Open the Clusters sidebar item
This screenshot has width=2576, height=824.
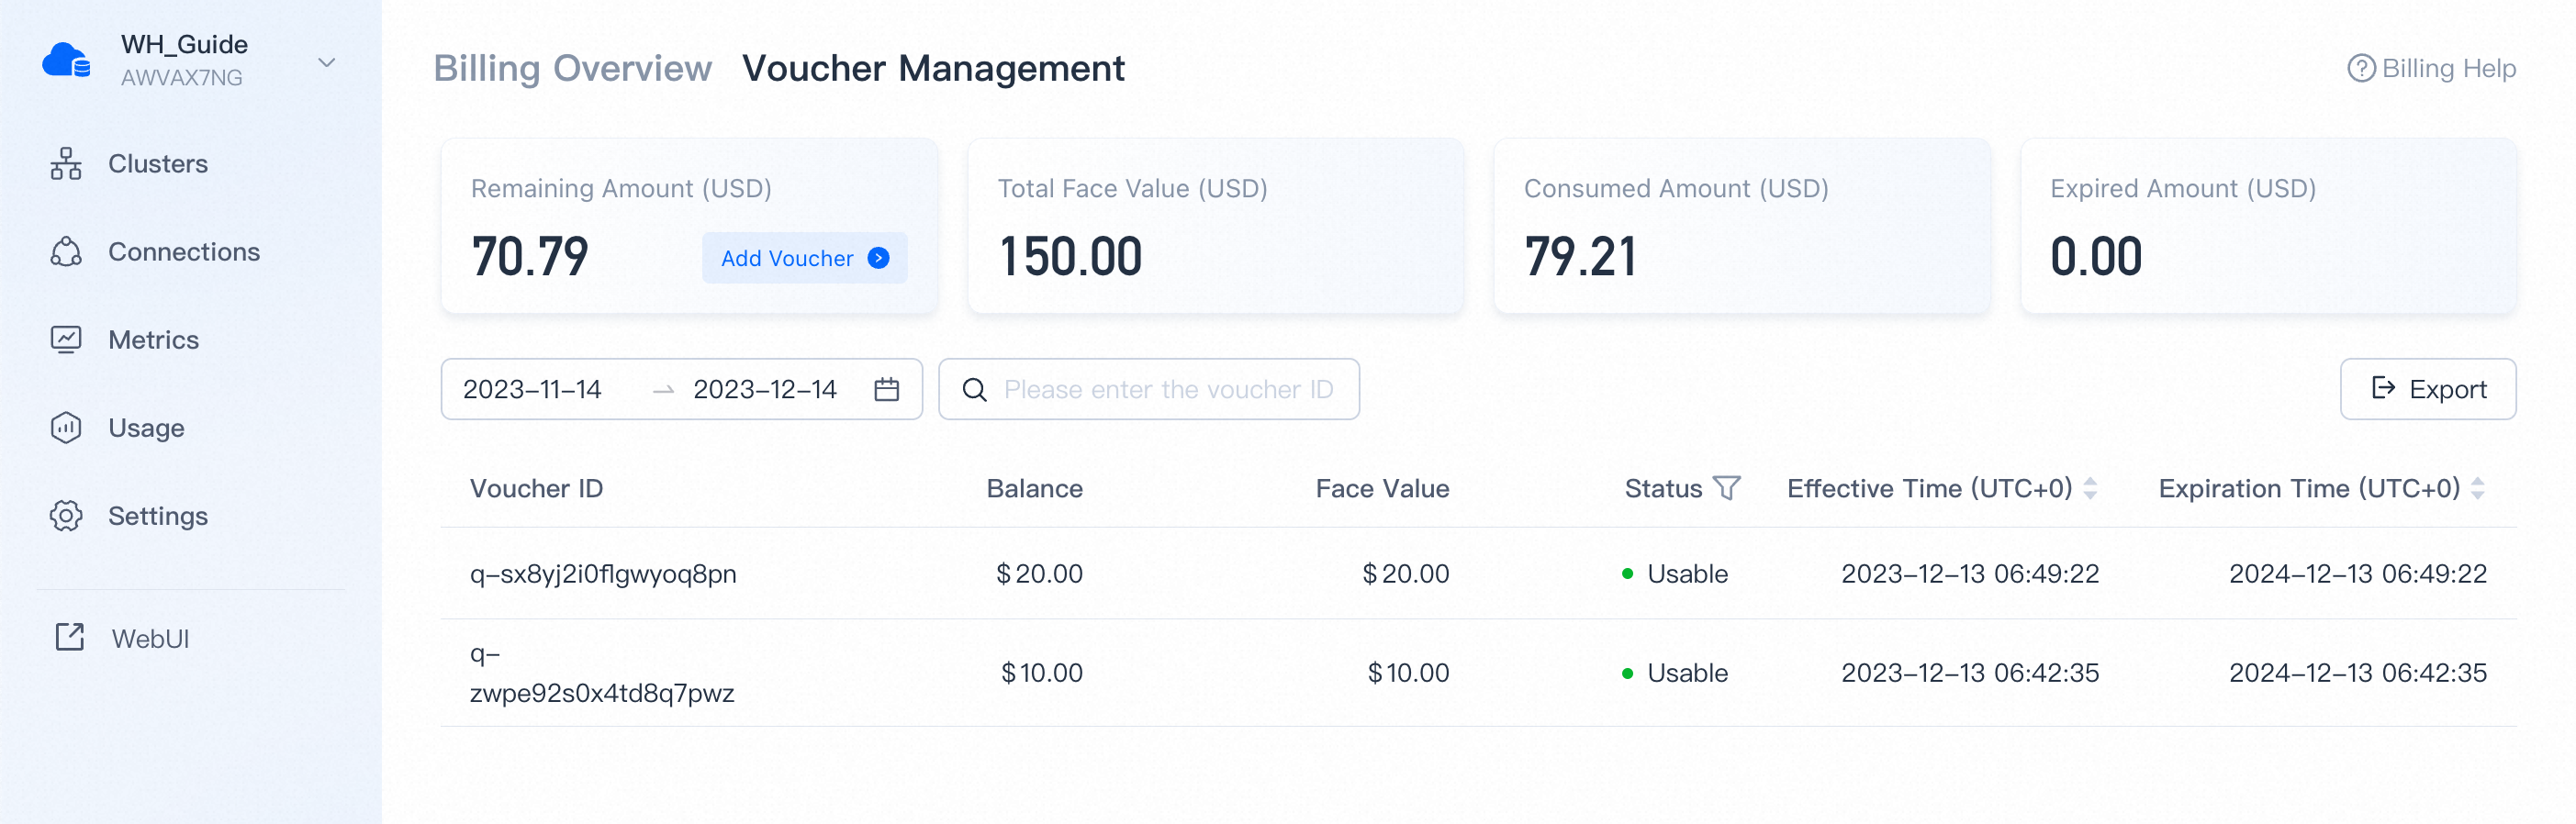[x=157, y=164]
